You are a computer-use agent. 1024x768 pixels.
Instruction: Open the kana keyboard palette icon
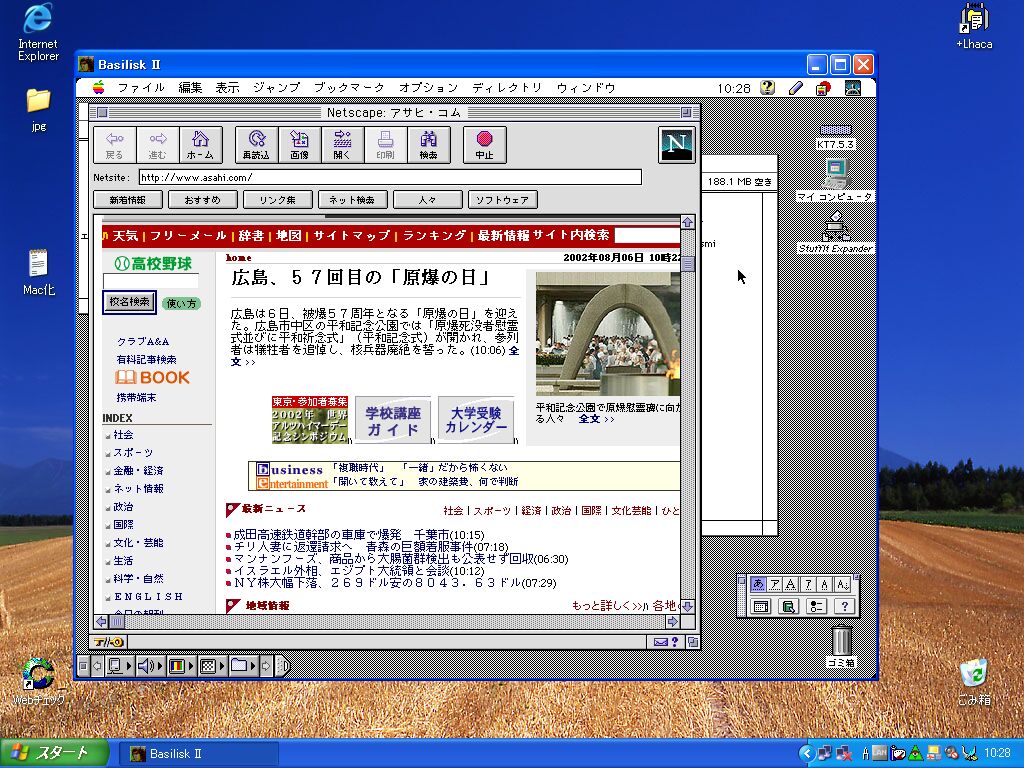(760, 607)
